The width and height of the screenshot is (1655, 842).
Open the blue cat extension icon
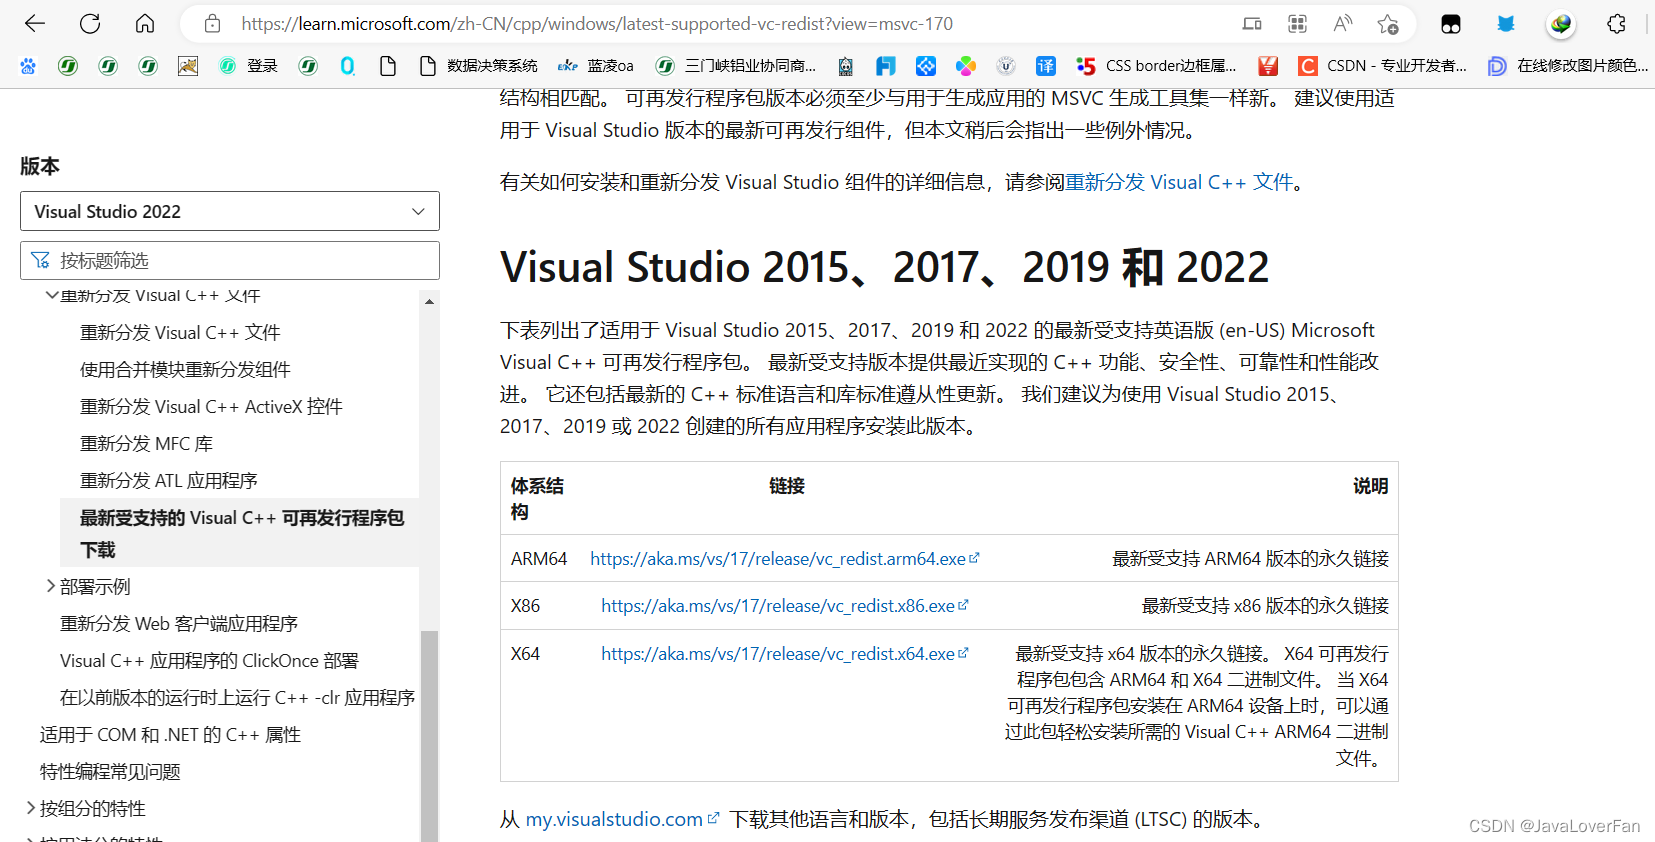click(x=1506, y=24)
